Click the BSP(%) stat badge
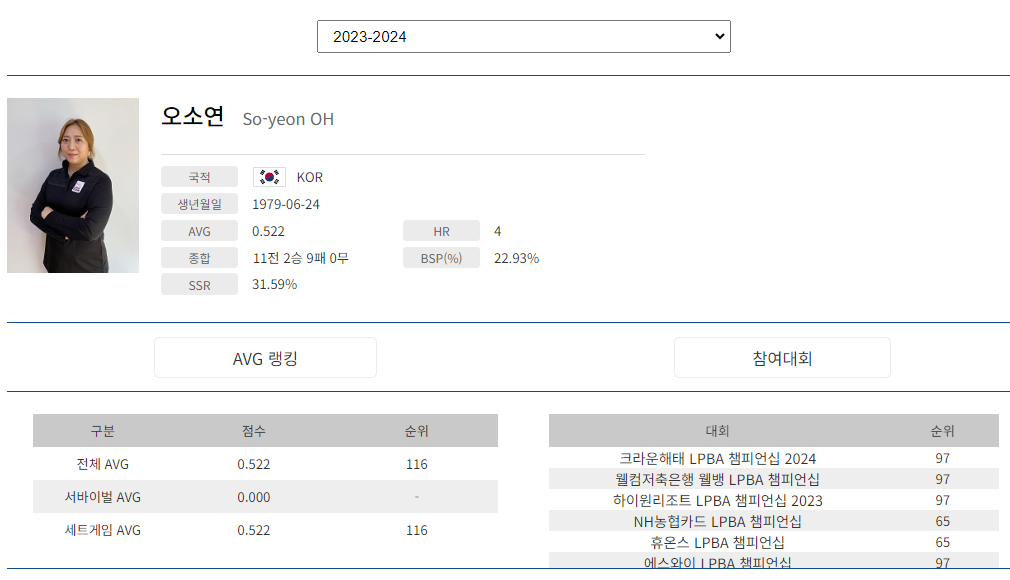The width and height of the screenshot is (1010, 580). (441, 257)
